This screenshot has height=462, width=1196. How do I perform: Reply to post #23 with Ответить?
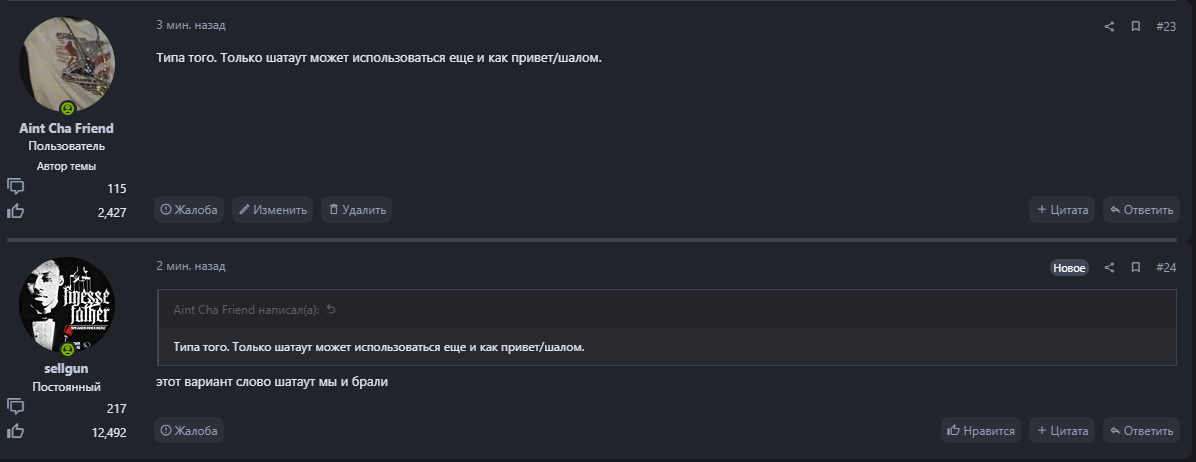click(x=1141, y=210)
